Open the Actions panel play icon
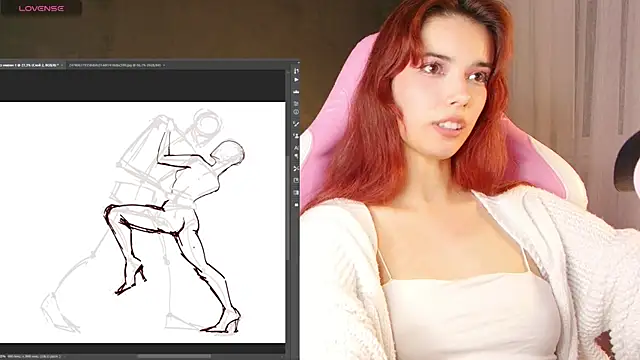 [296, 80]
